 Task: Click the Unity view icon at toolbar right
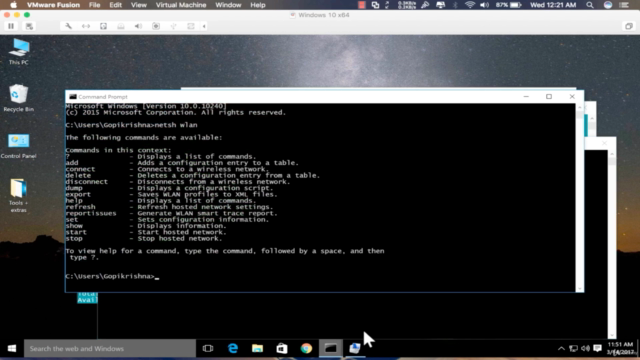coord(629,26)
